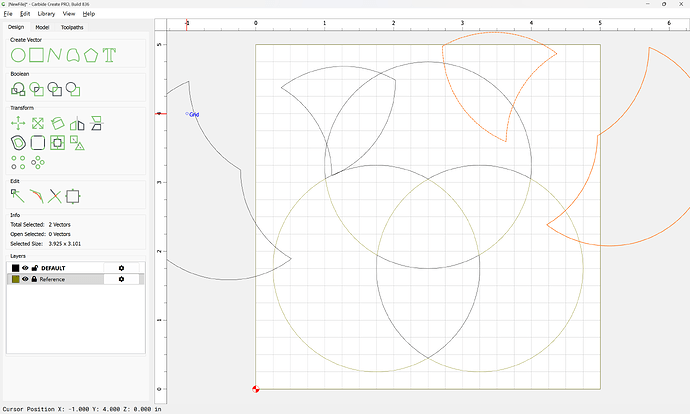The width and height of the screenshot is (690, 414).
Task: Hide the DEFAULT layer with eye icon
Action: point(26,268)
